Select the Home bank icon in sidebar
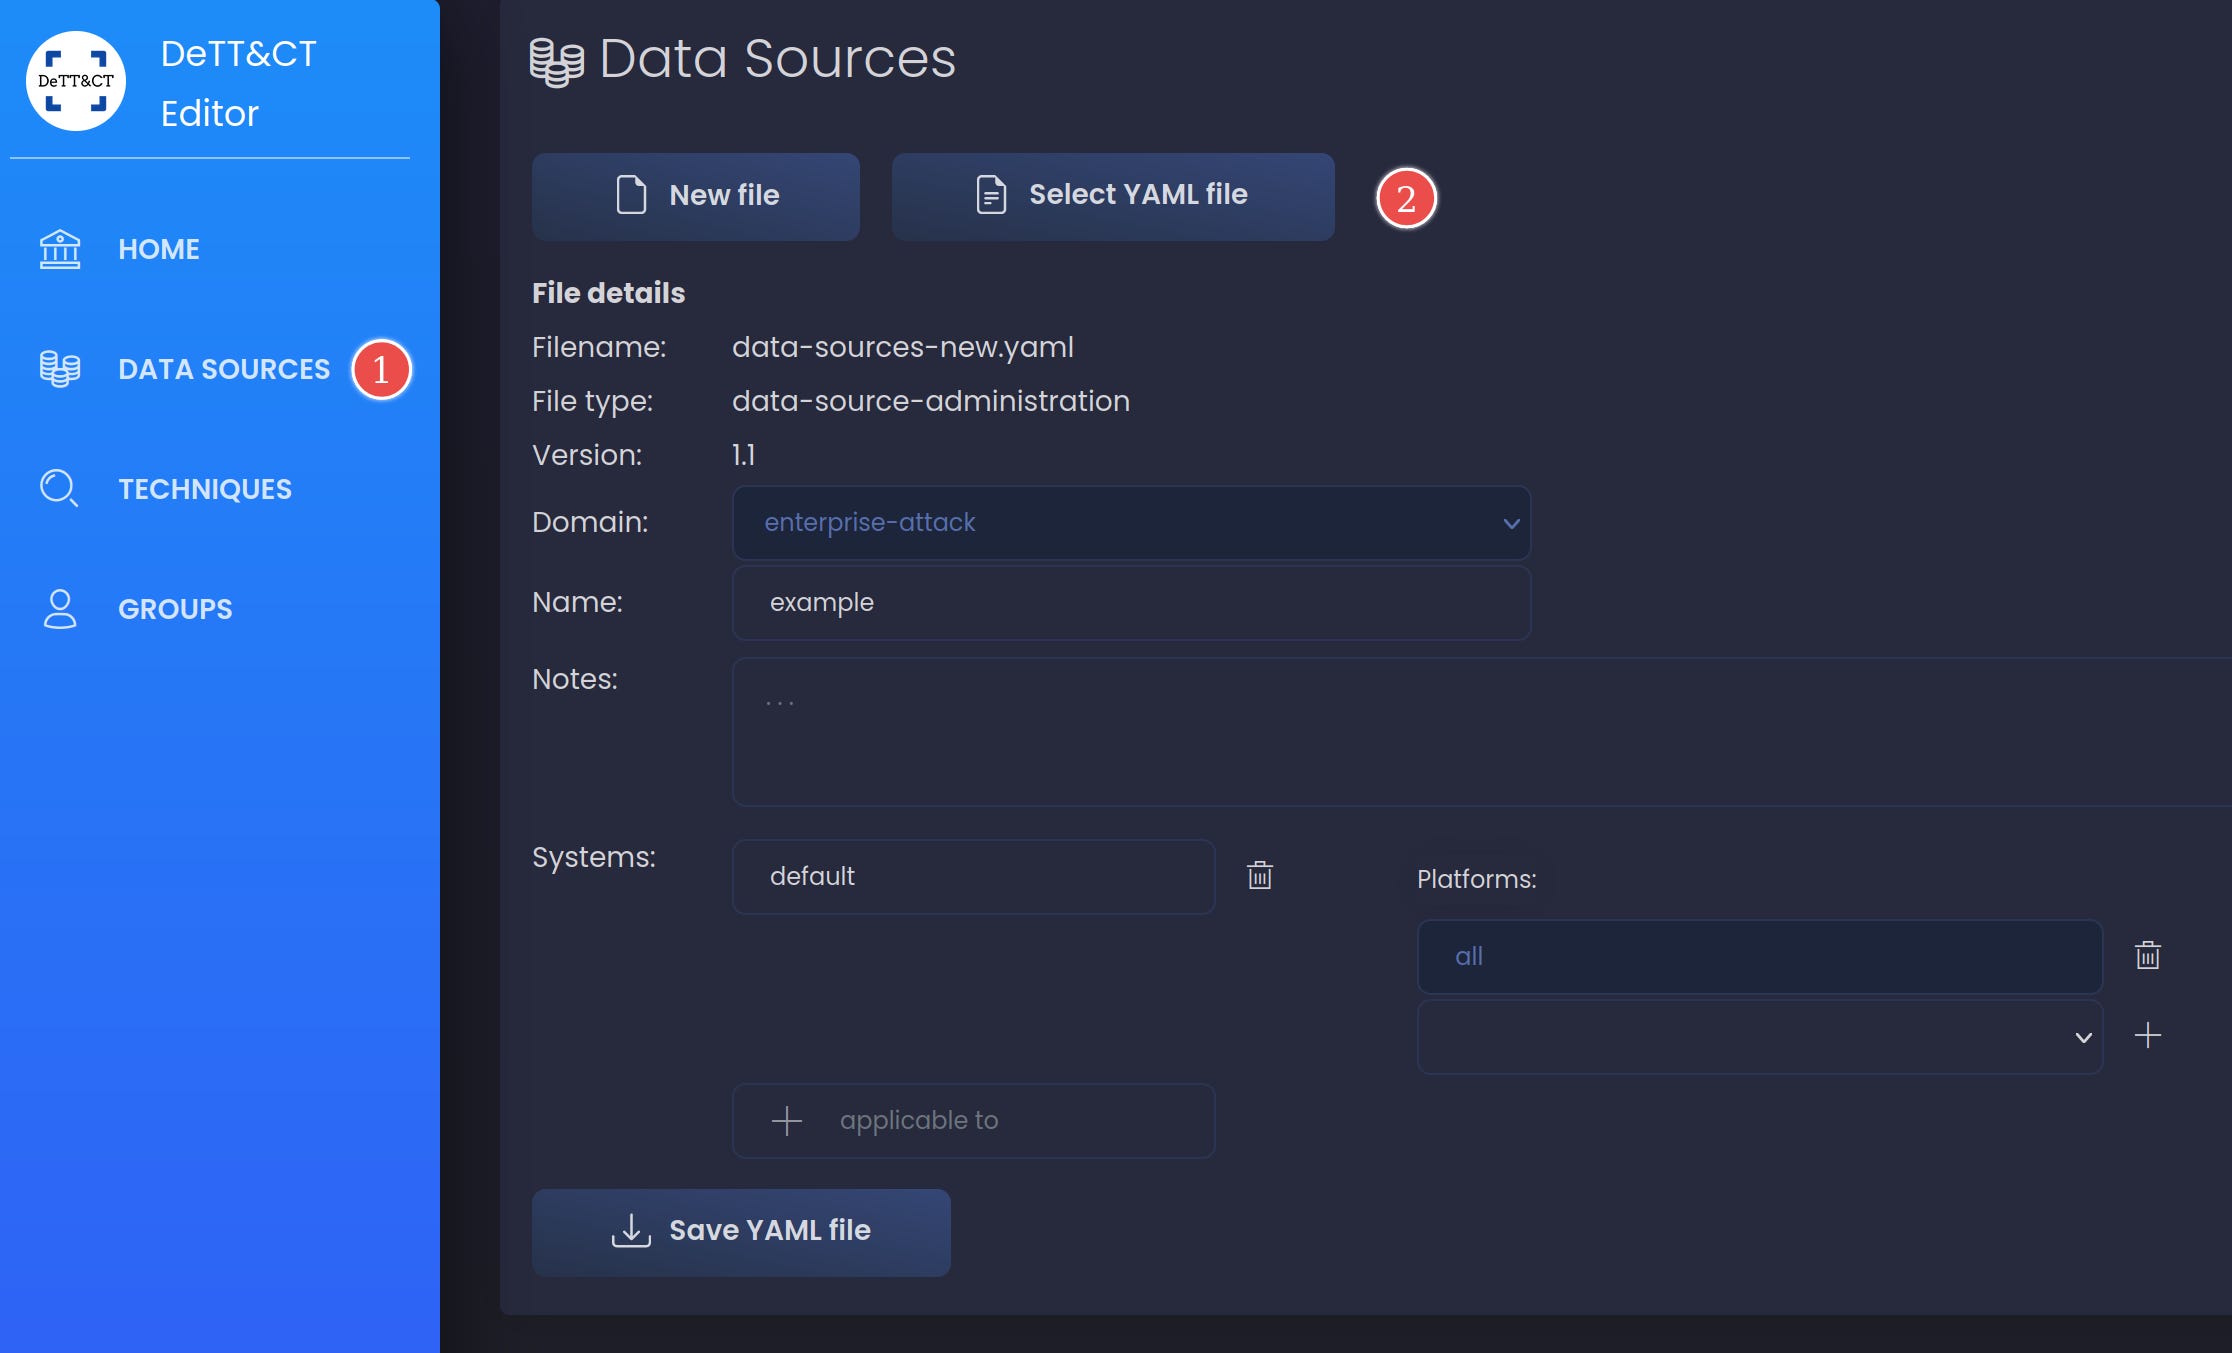This screenshot has height=1353, width=2232. click(59, 248)
